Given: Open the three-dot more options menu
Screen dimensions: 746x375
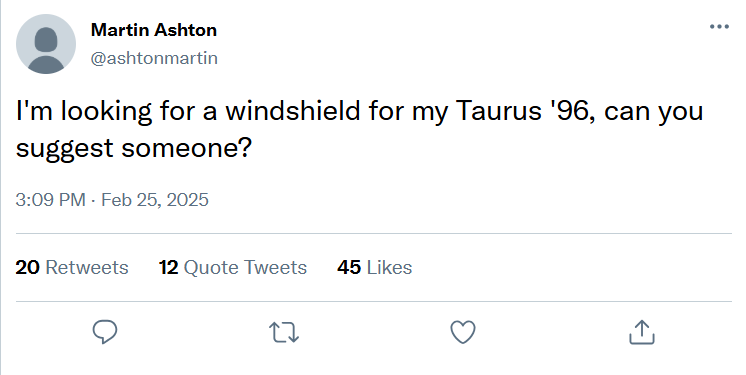Looking at the screenshot, I should (x=719, y=27).
